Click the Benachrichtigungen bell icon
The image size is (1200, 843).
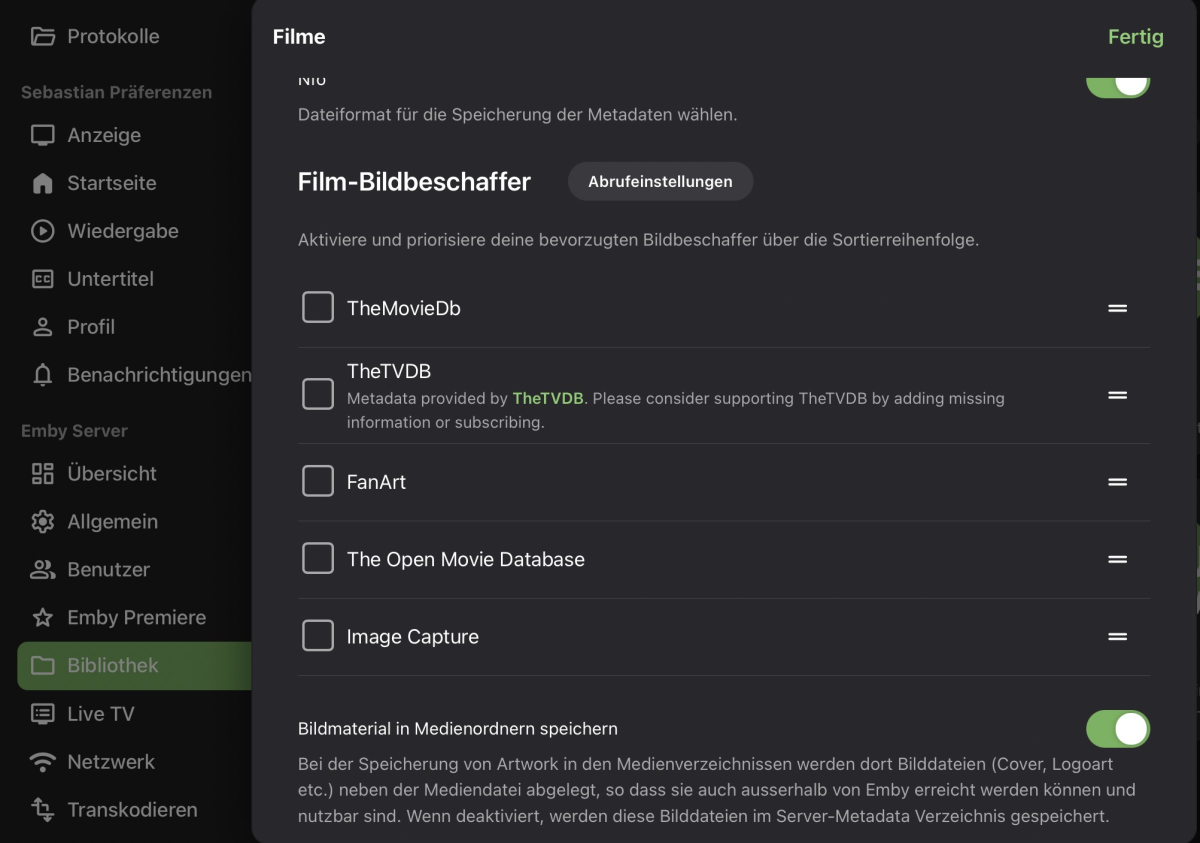pos(42,375)
